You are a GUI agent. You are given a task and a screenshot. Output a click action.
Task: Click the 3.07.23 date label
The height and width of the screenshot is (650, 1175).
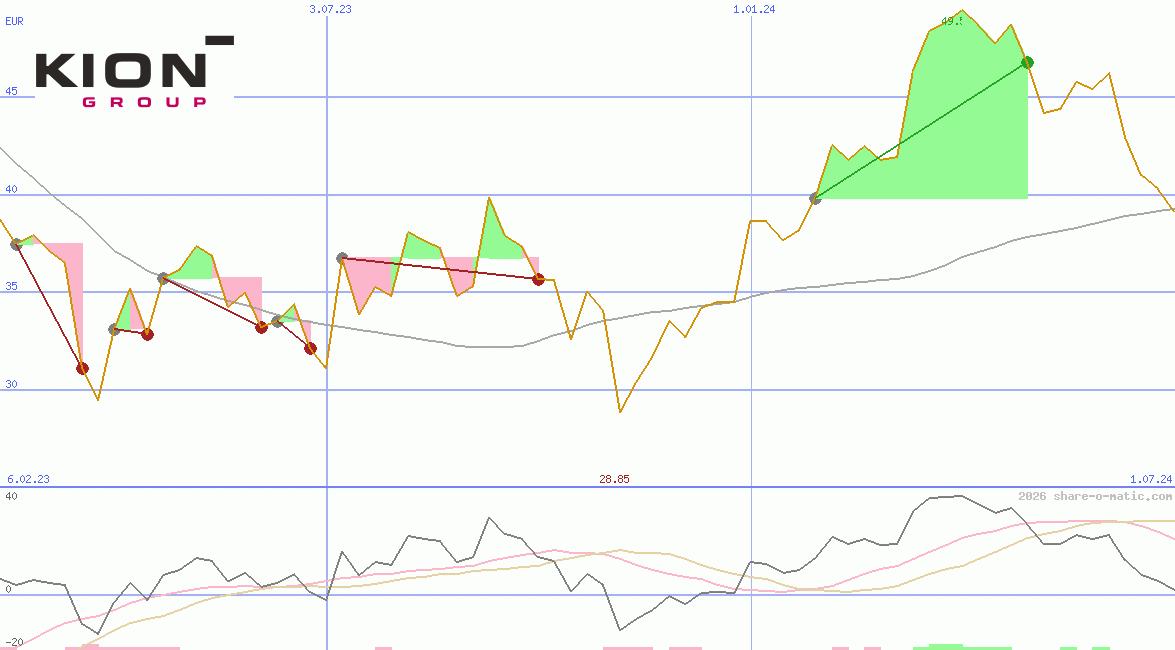point(330,9)
